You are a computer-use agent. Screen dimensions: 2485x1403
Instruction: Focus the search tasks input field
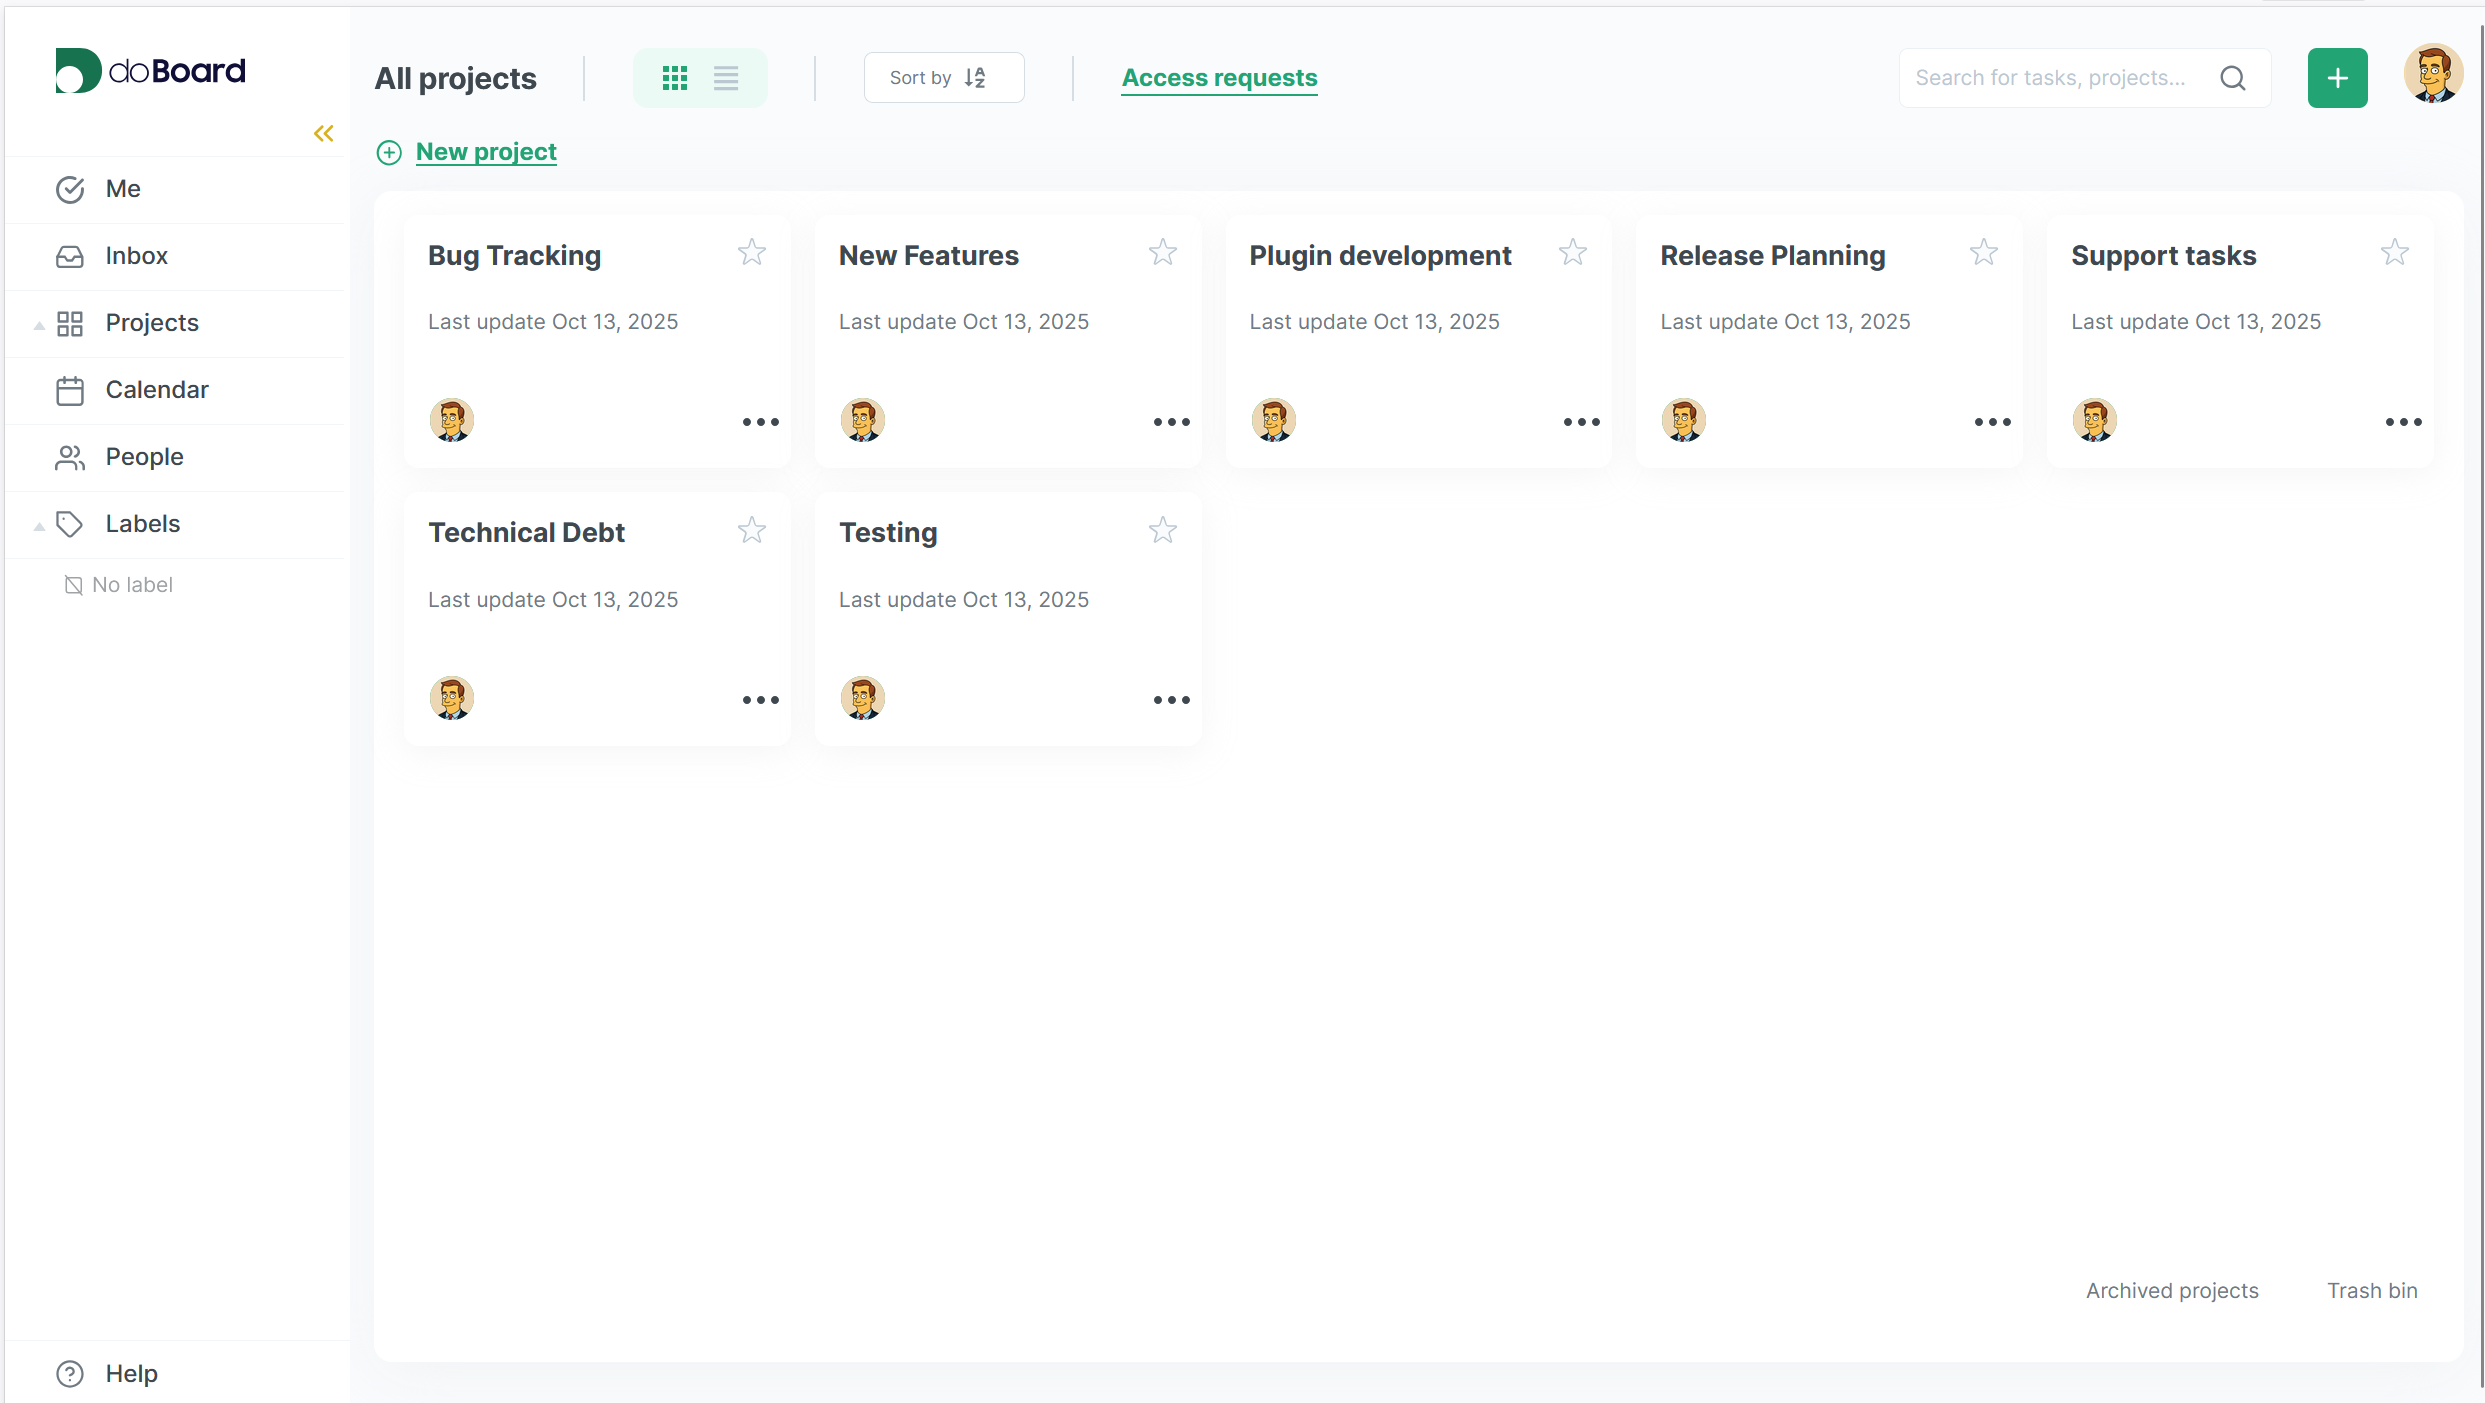(x=2050, y=78)
